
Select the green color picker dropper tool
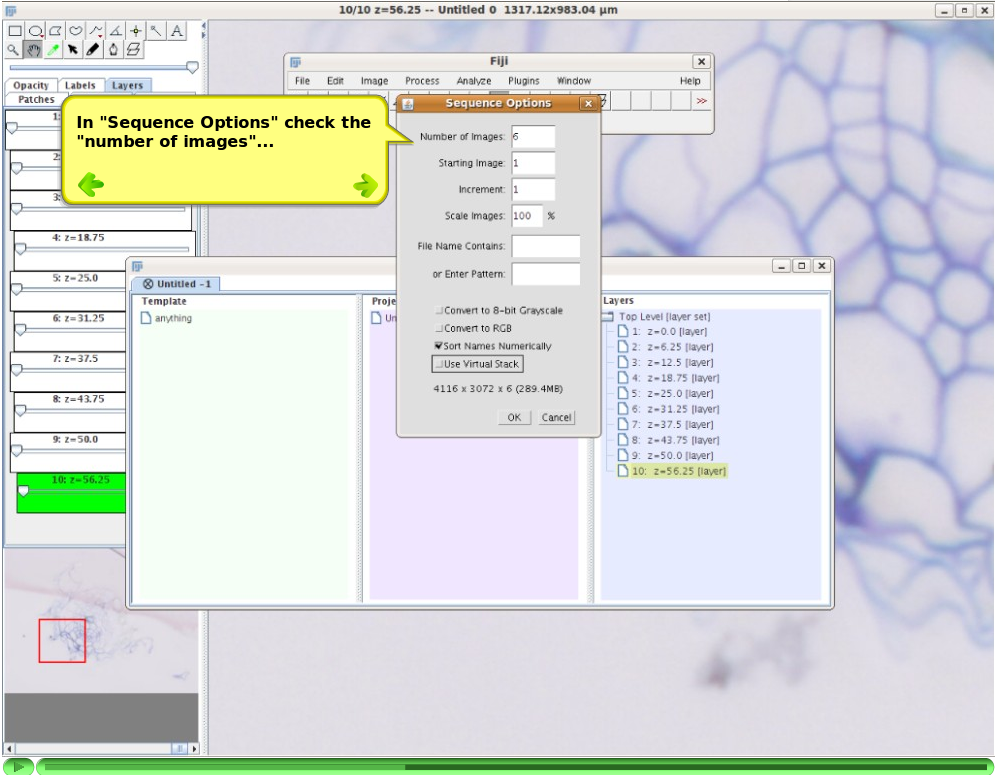tap(54, 50)
